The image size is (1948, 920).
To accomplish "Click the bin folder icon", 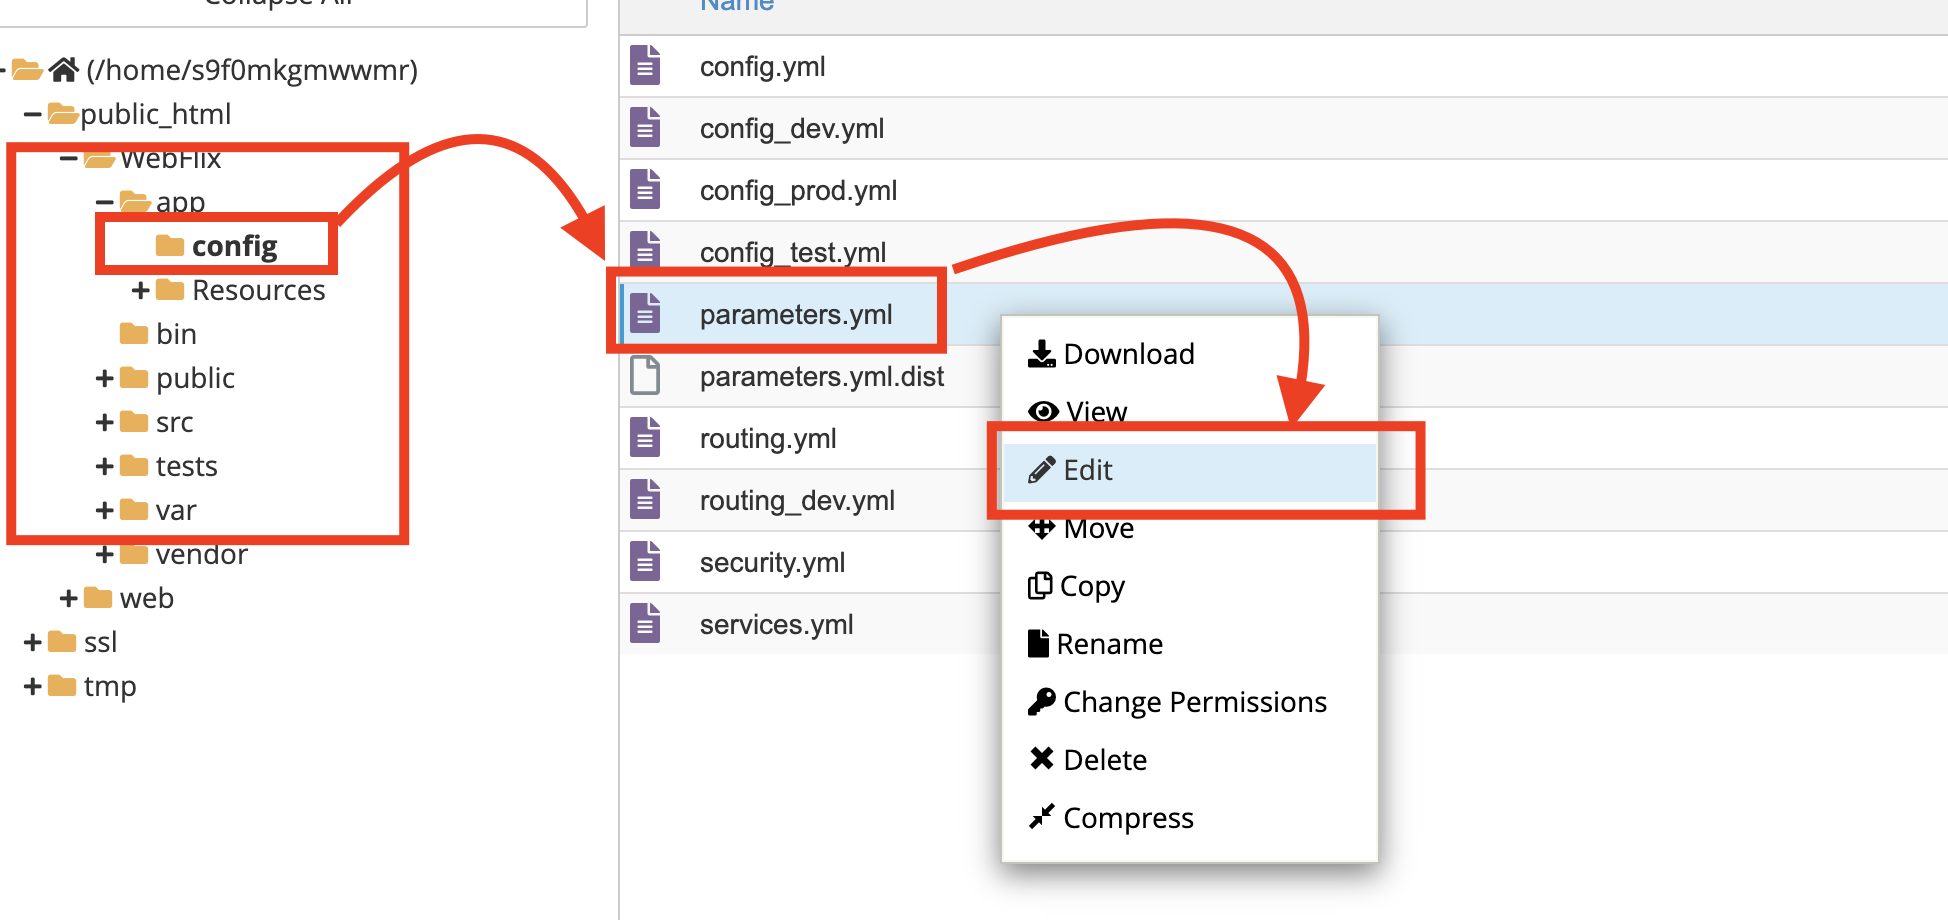I will tap(134, 334).
